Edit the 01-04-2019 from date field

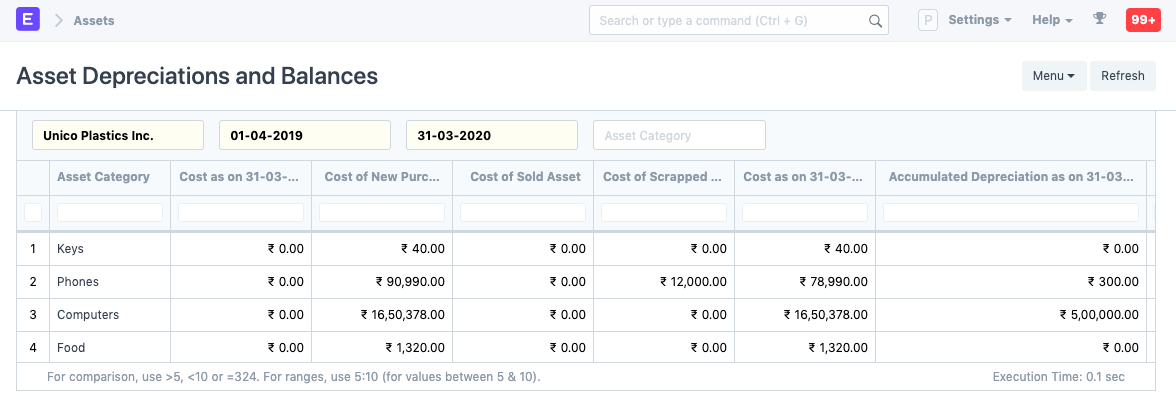tap(305, 135)
